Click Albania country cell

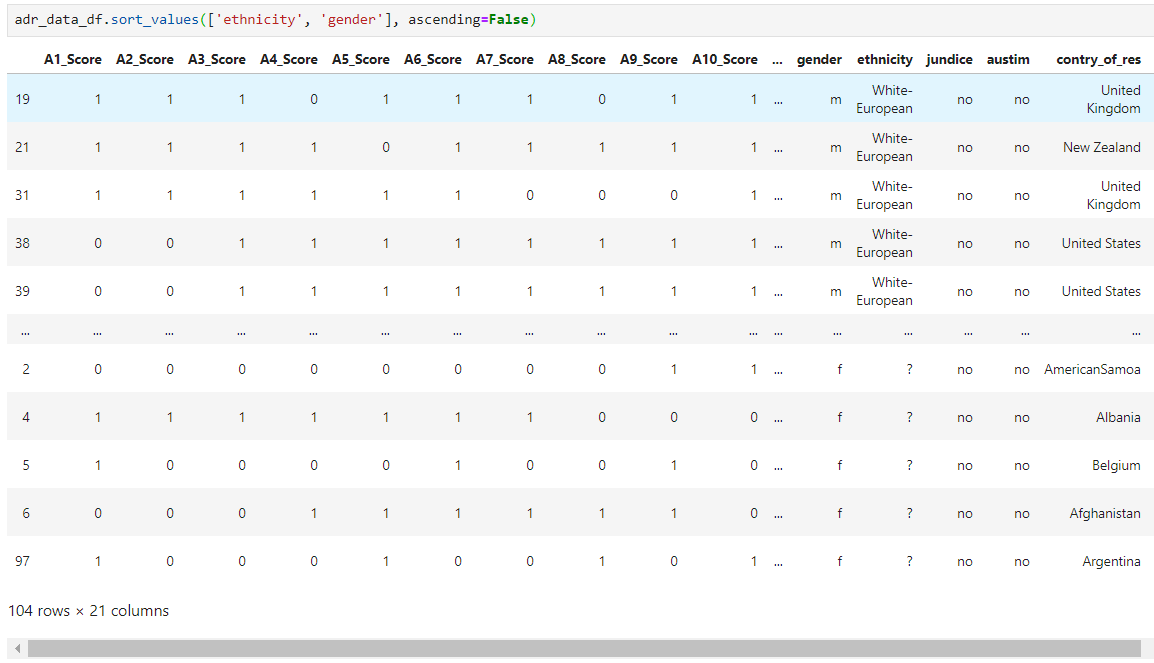tap(1118, 417)
